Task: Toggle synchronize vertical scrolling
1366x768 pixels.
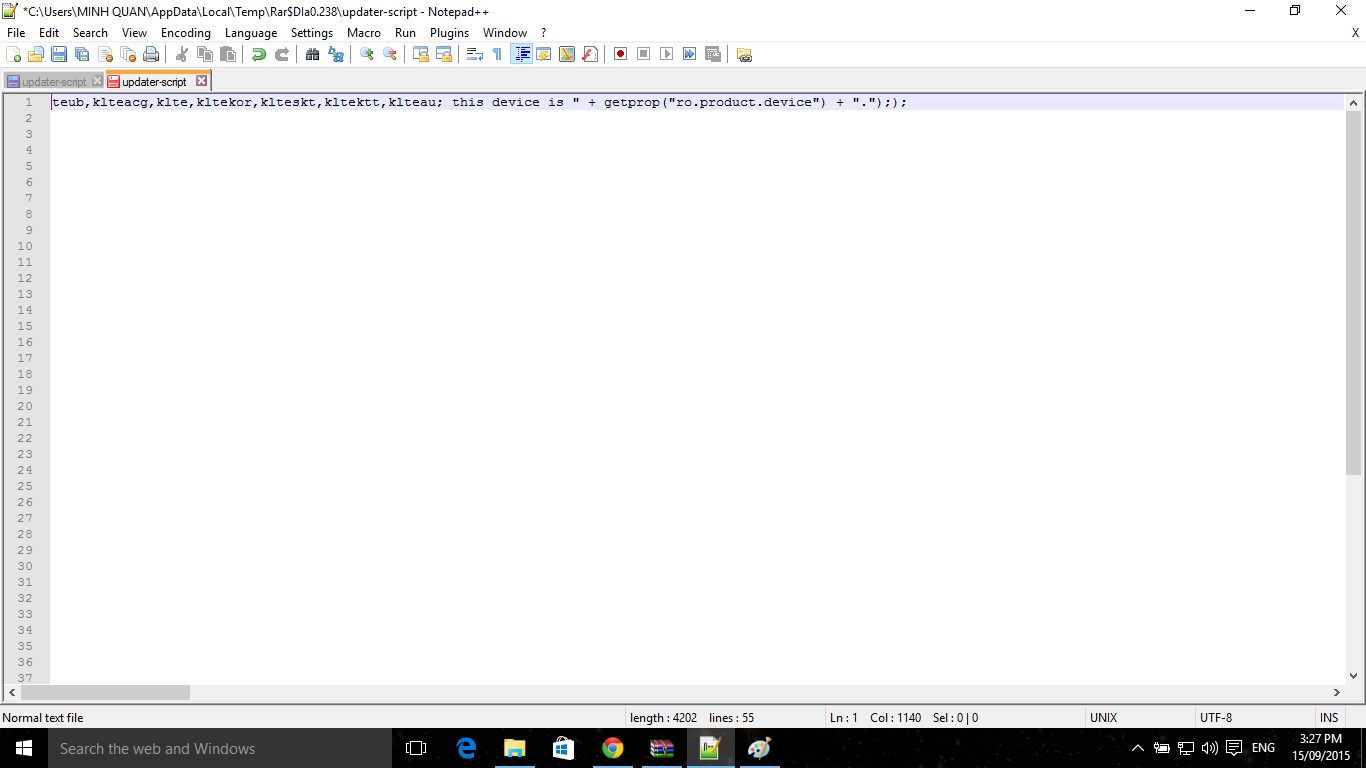Action: click(421, 54)
